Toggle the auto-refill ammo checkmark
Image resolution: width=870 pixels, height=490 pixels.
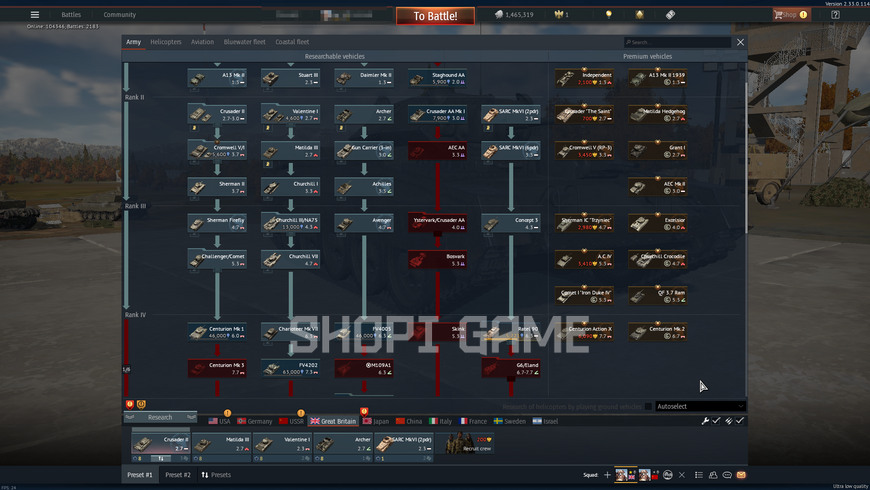tap(740, 421)
